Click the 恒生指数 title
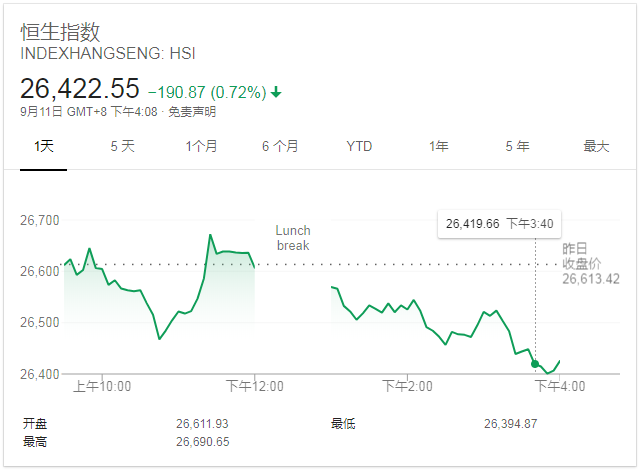 [60, 32]
